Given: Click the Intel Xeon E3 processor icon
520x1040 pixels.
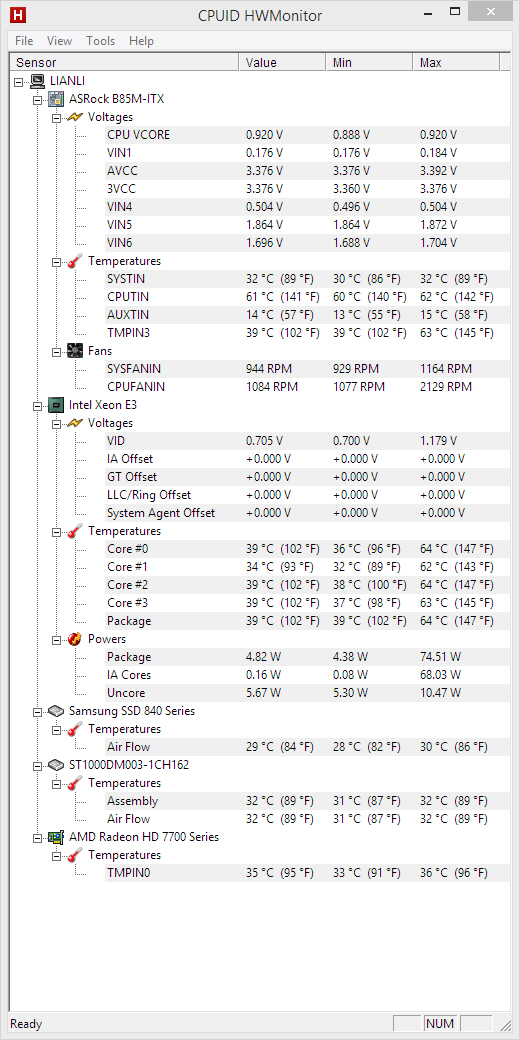Looking at the screenshot, I should point(56,404).
